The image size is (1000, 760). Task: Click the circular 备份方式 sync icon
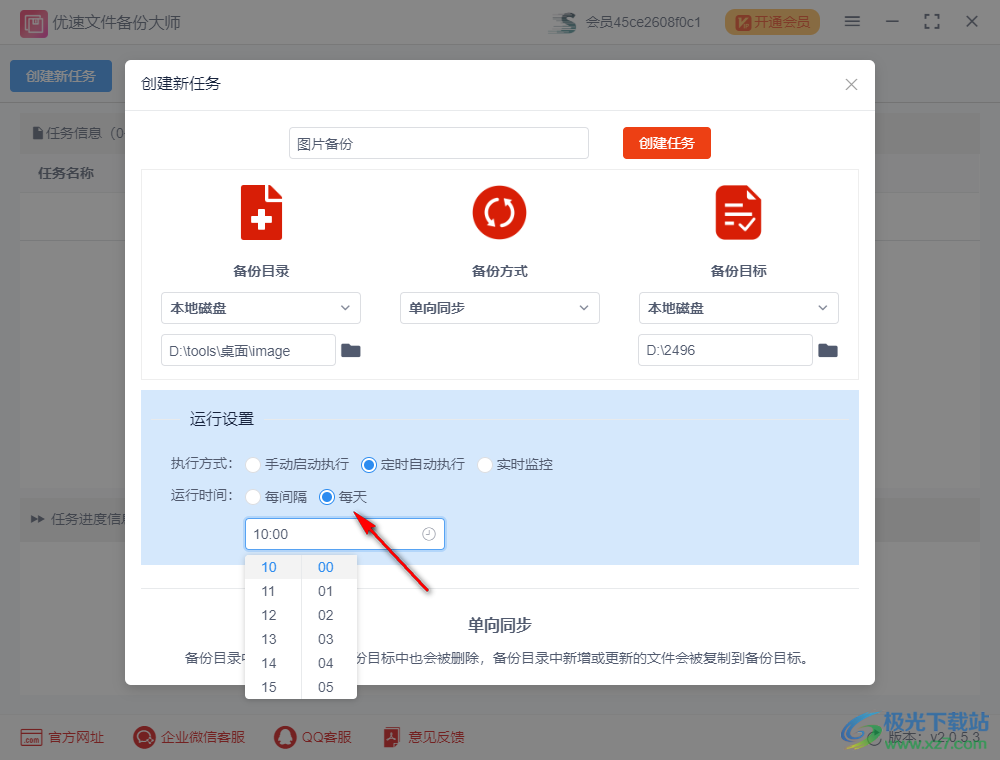[x=499, y=212]
